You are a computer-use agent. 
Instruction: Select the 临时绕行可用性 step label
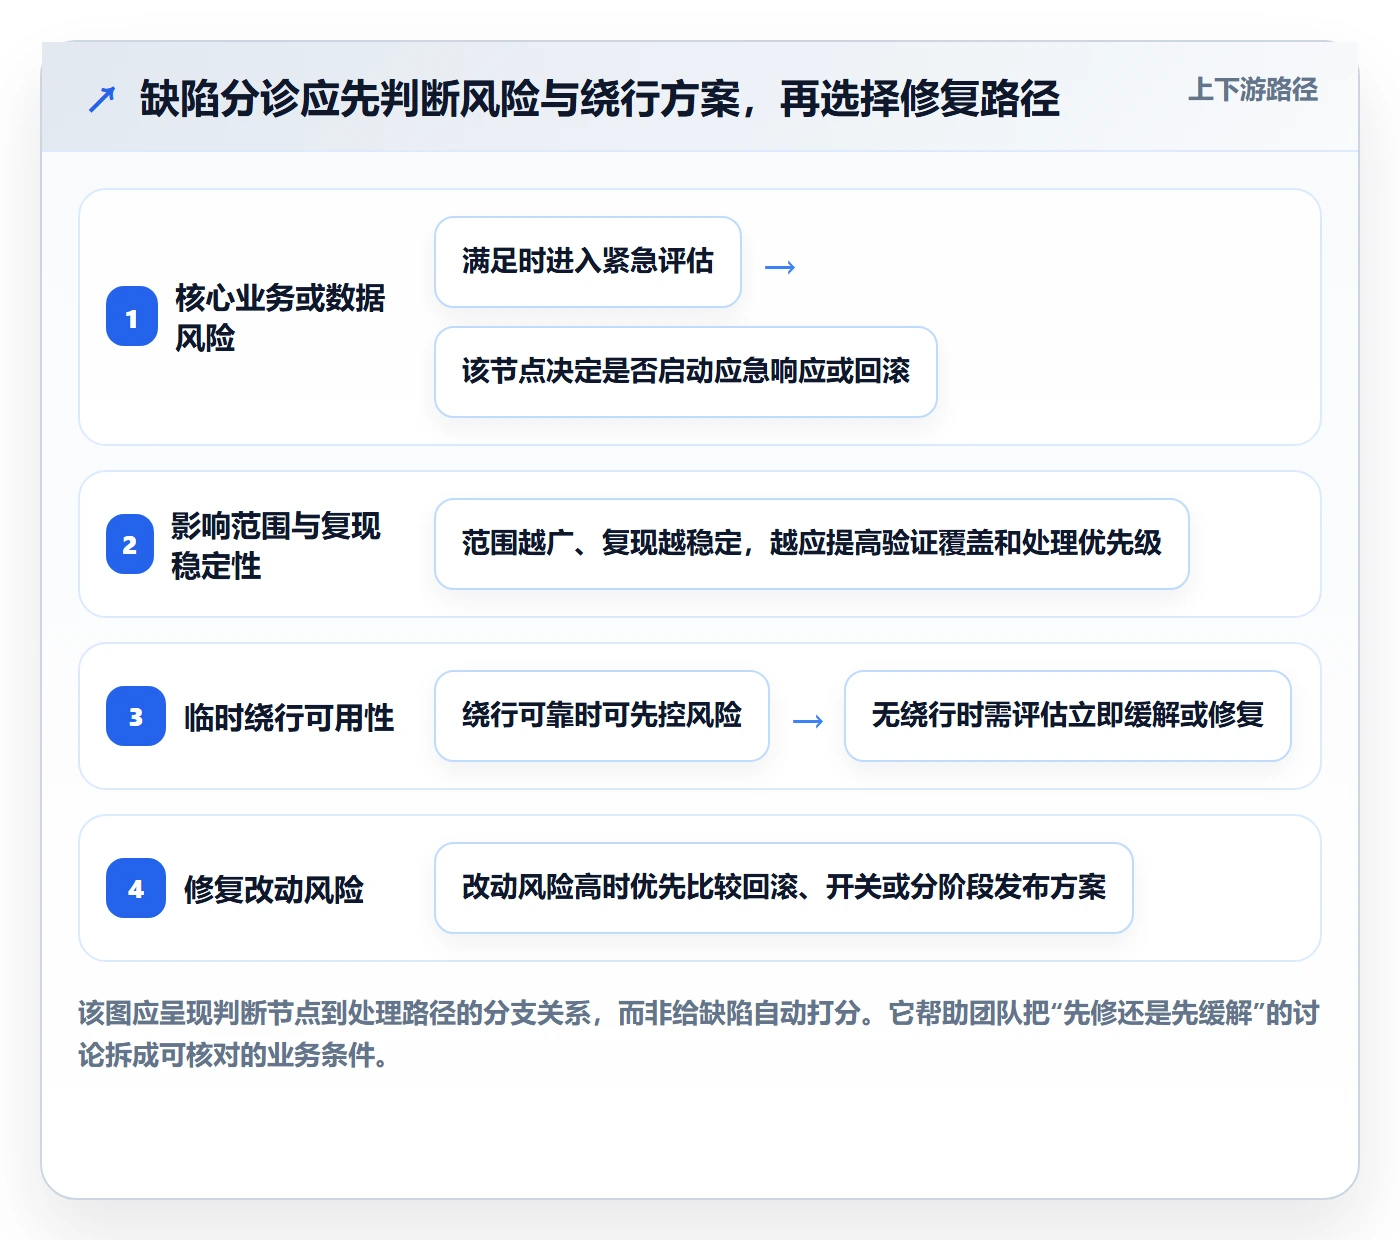click(x=289, y=717)
